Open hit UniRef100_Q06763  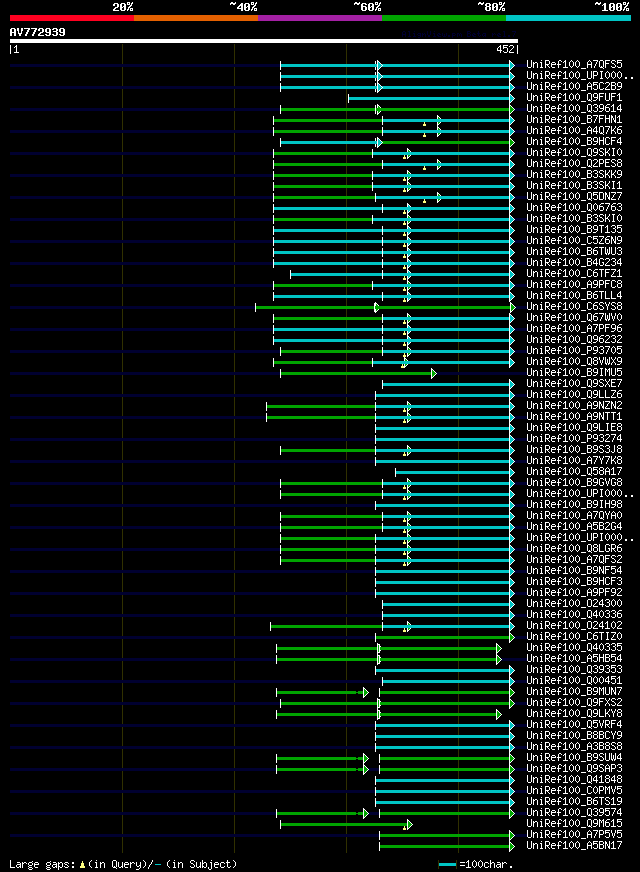574,207
